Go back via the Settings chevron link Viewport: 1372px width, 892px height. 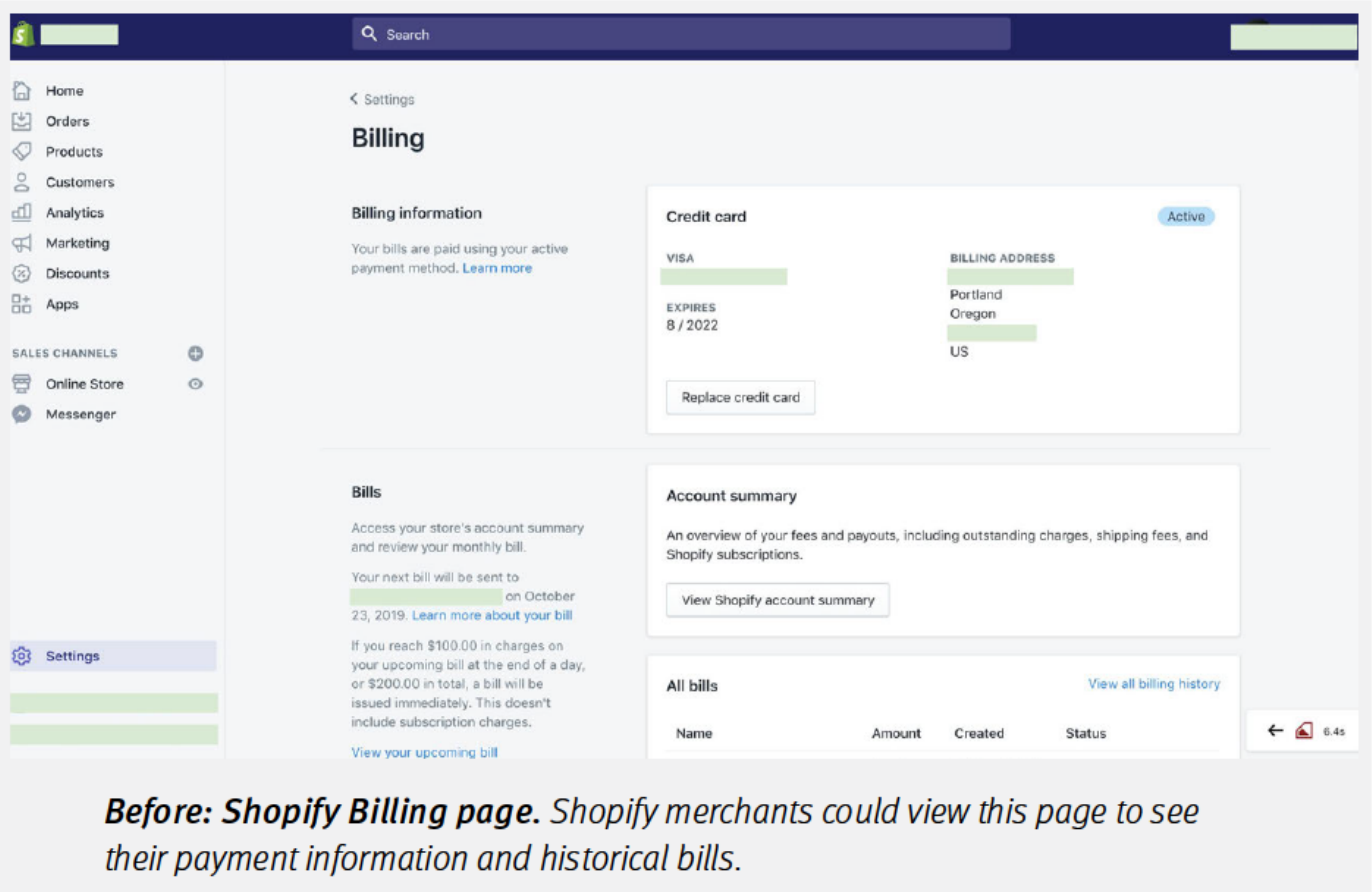382,99
